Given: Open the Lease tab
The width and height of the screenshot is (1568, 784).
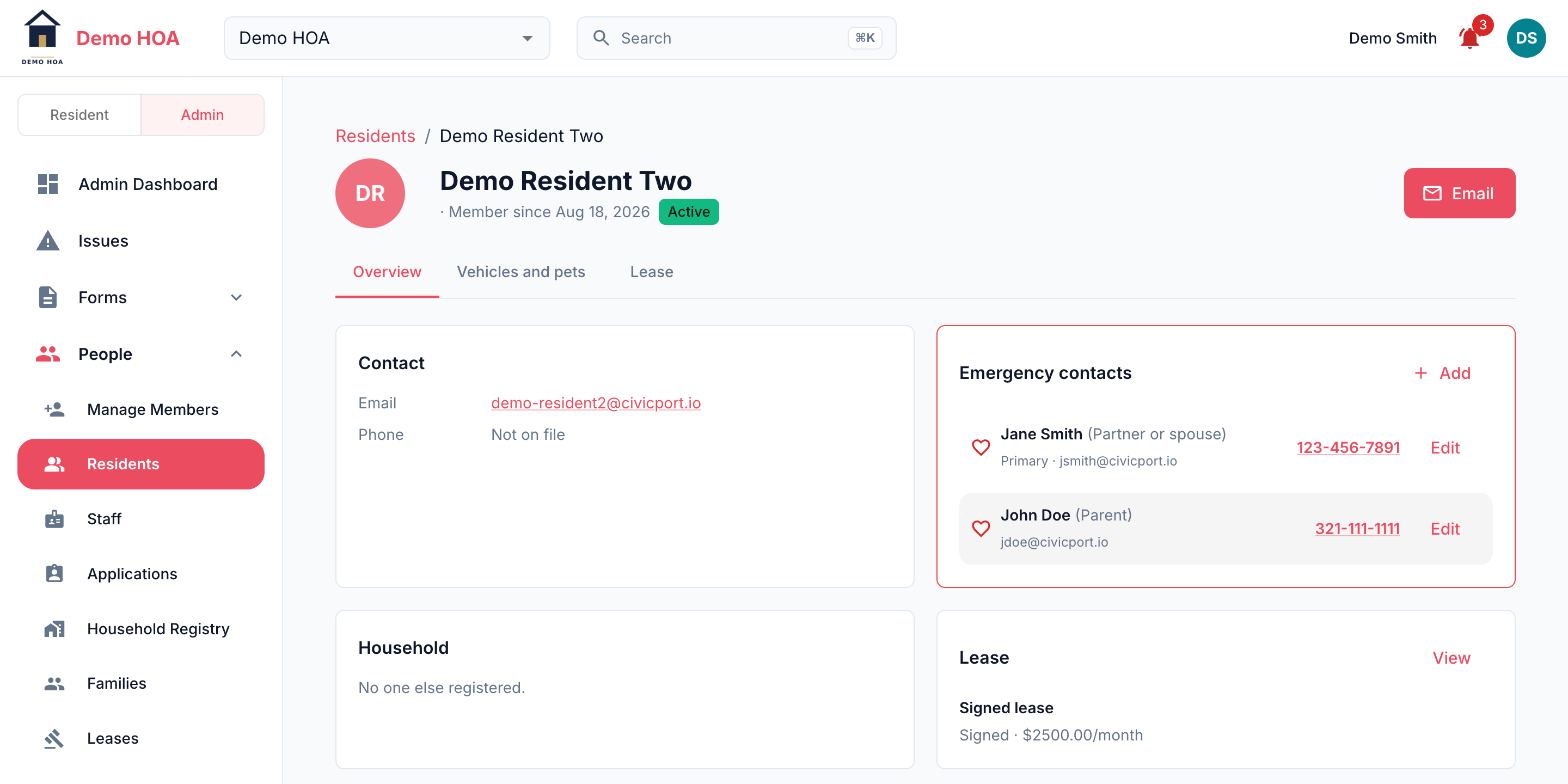Looking at the screenshot, I should pos(652,272).
